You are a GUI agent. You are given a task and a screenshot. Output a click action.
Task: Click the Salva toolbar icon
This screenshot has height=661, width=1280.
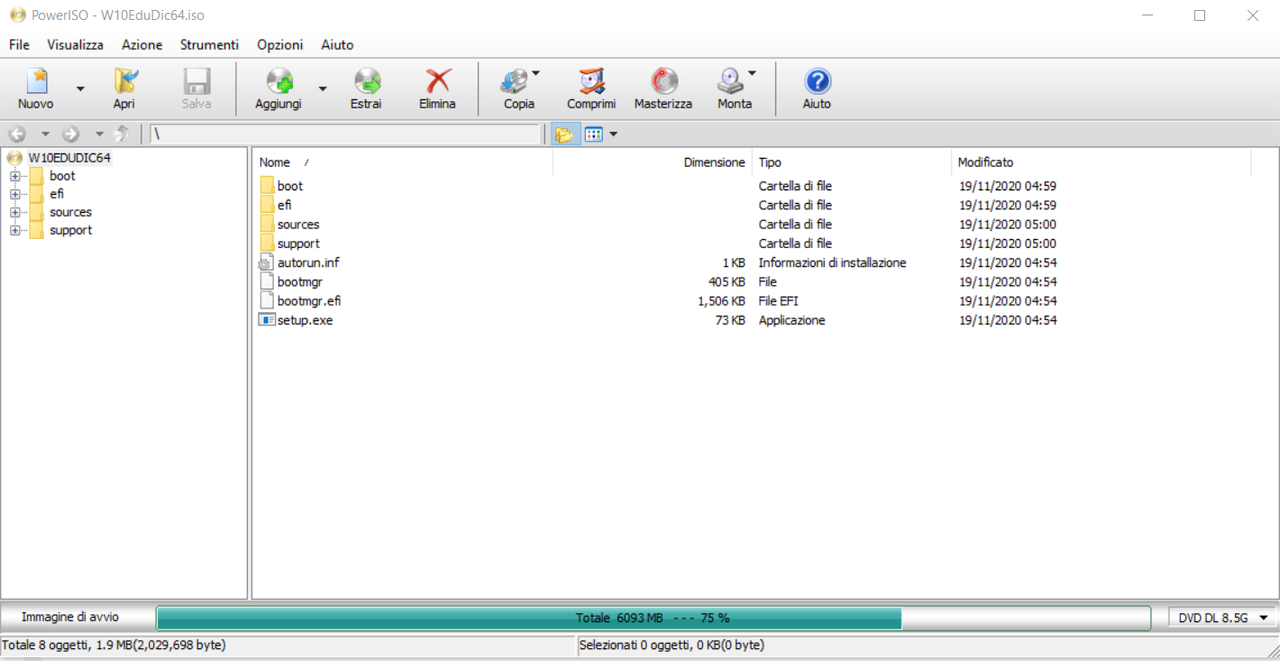pyautogui.click(x=196, y=81)
